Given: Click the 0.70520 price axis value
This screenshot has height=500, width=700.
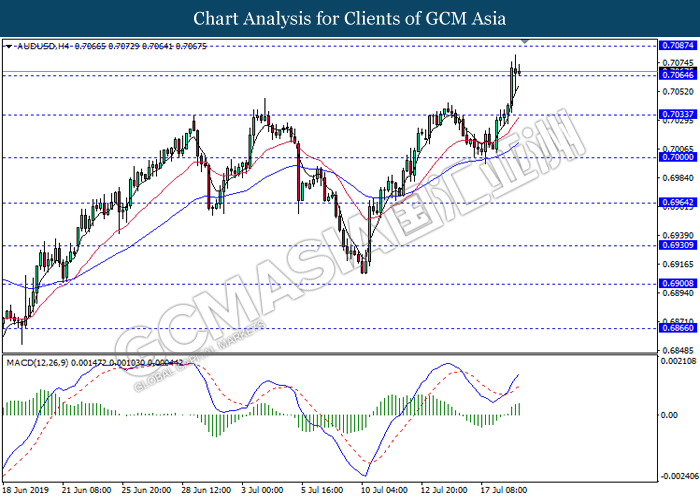Looking at the screenshot, I should [x=678, y=92].
